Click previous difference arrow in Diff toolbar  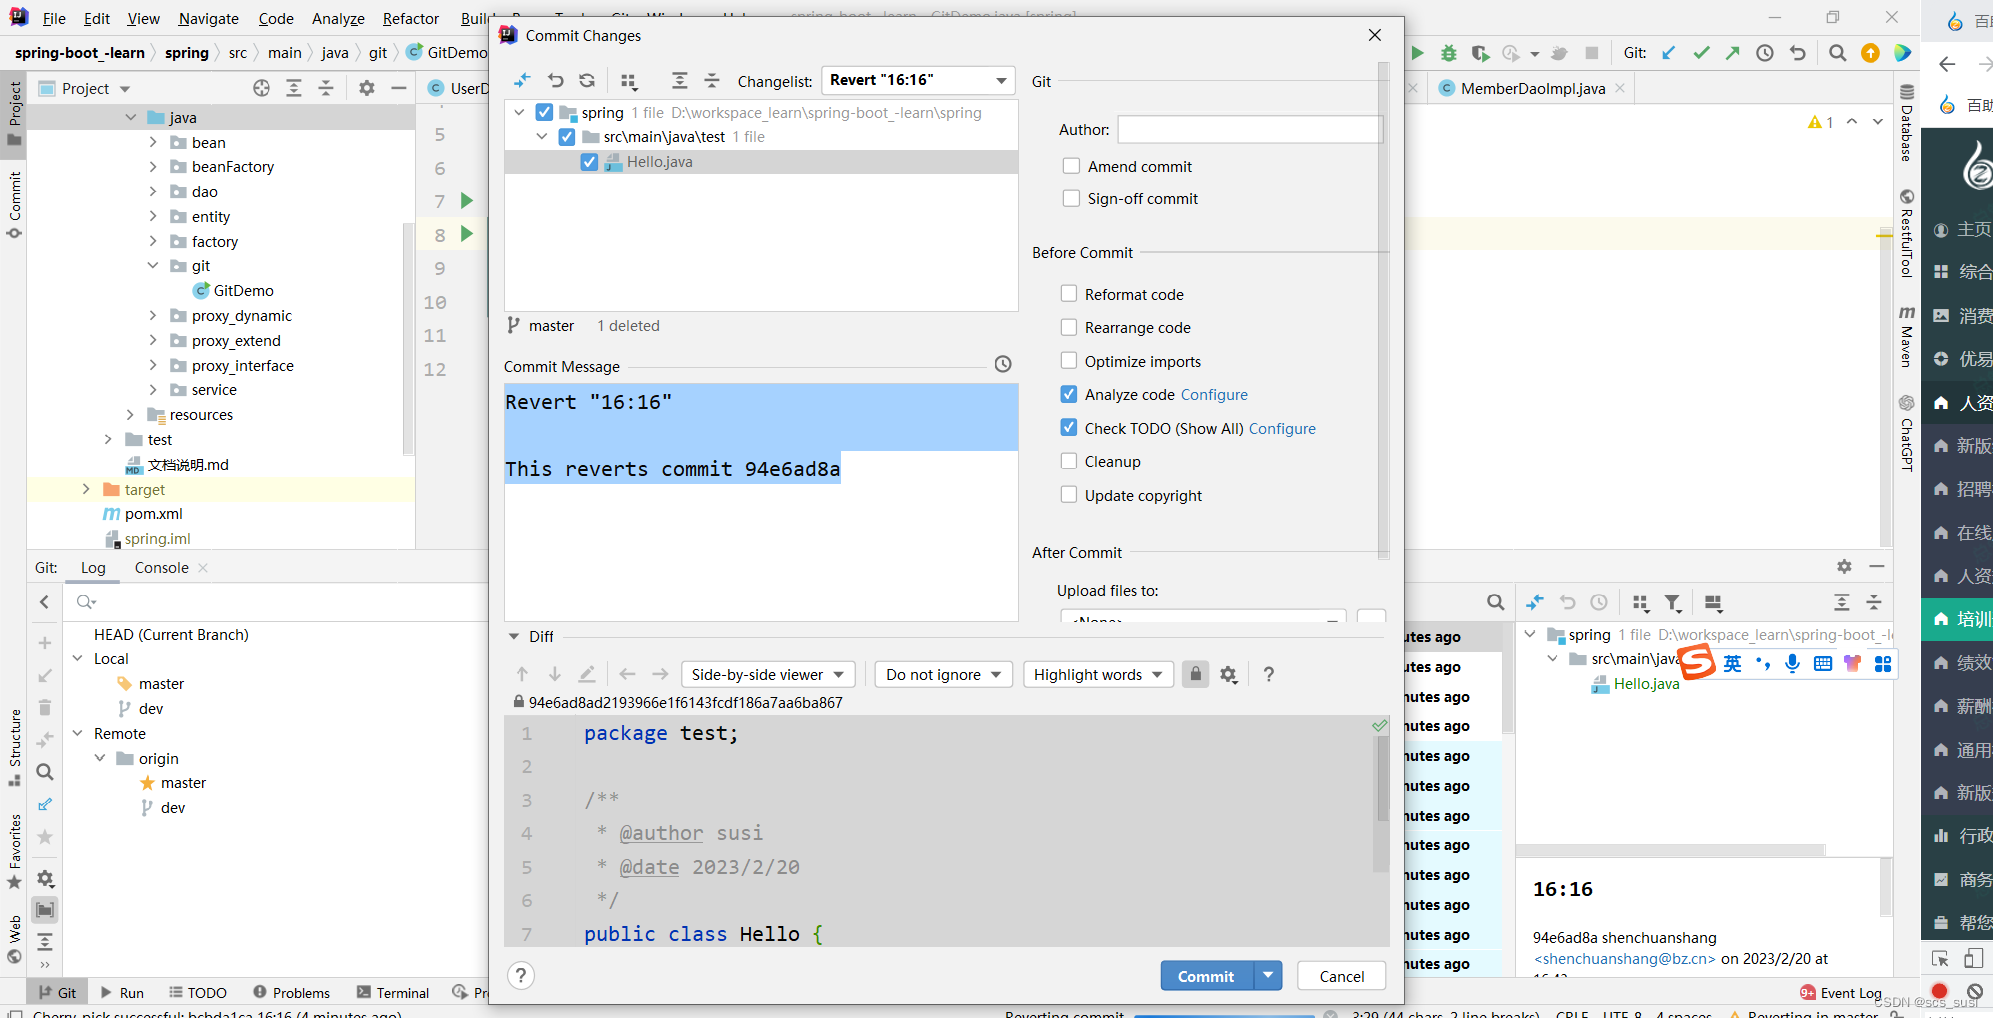click(522, 674)
